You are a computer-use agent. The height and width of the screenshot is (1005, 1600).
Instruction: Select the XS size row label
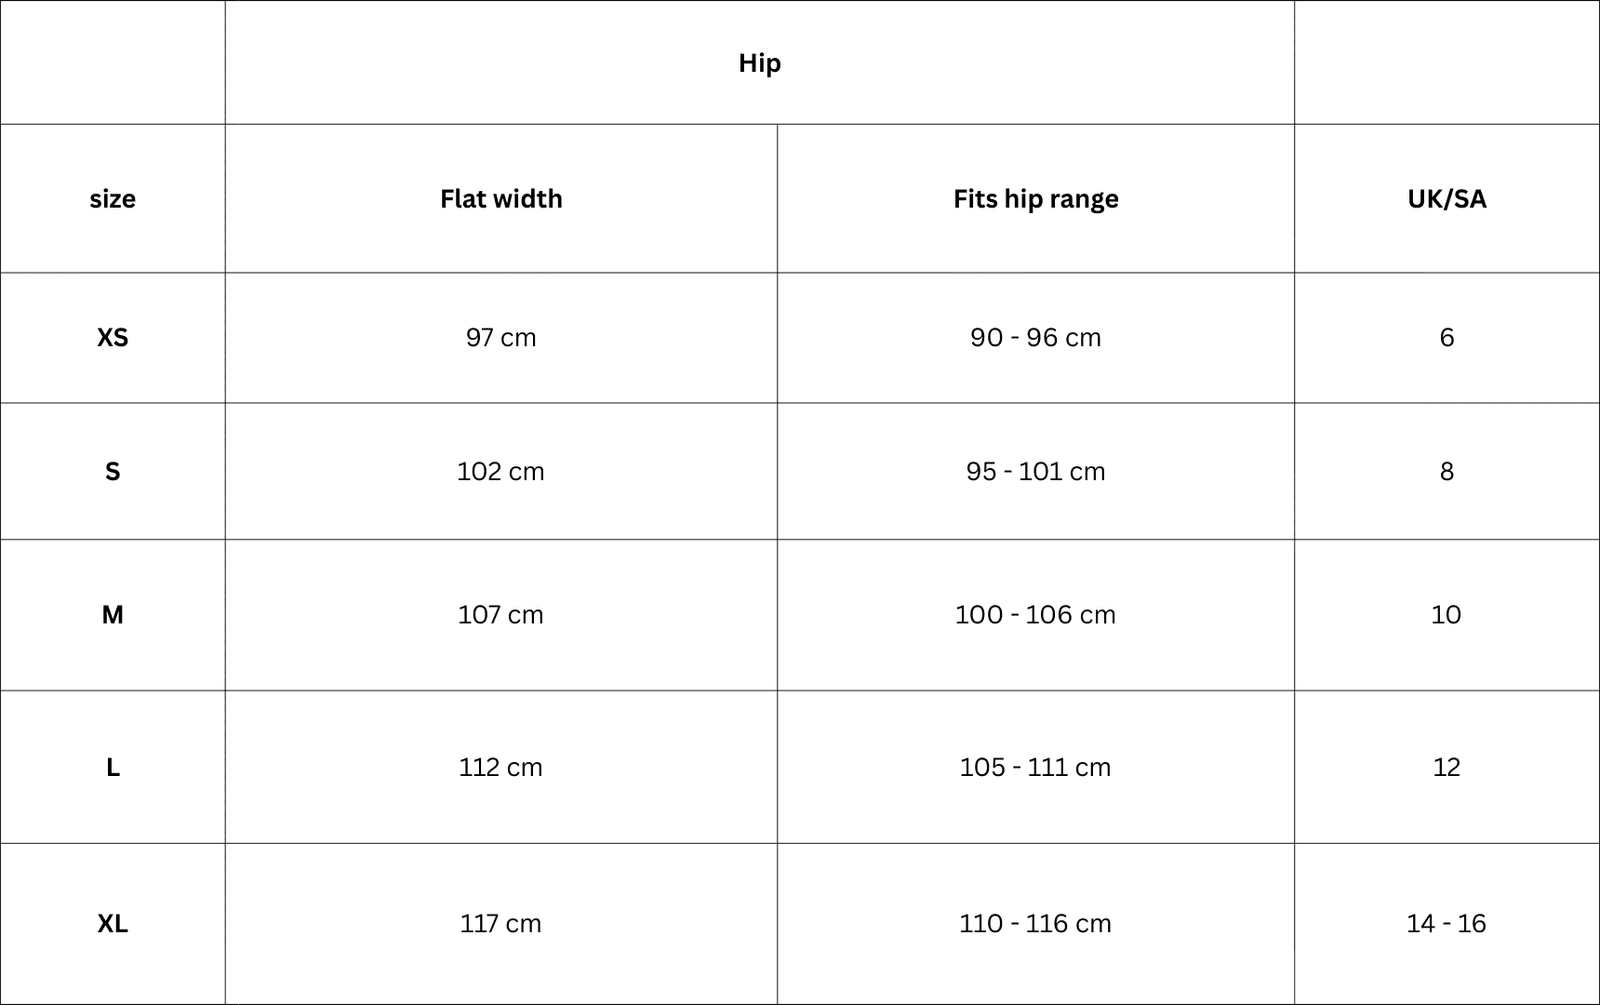tap(112, 338)
